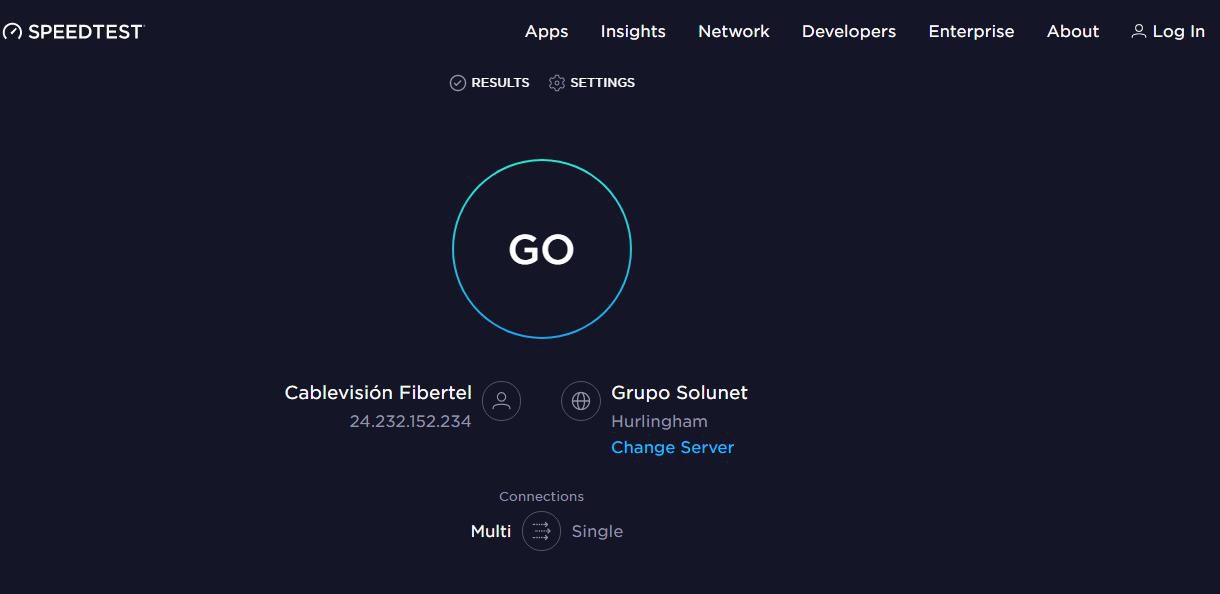The width and height of the screenshot is (1220, 594).
Task: Select Multi connections mode
Action: (491, 531)
